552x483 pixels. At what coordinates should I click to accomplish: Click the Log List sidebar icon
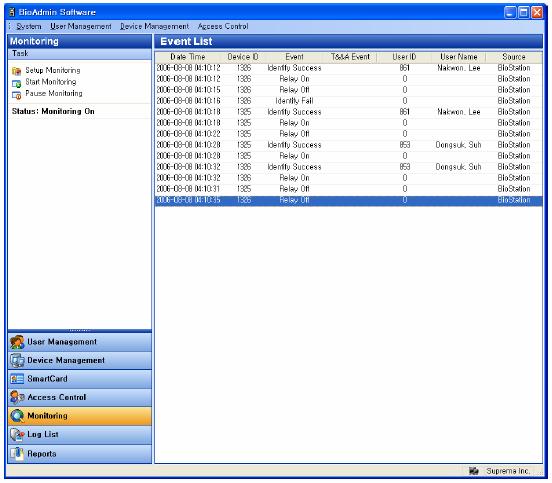[x=17, y=435]
